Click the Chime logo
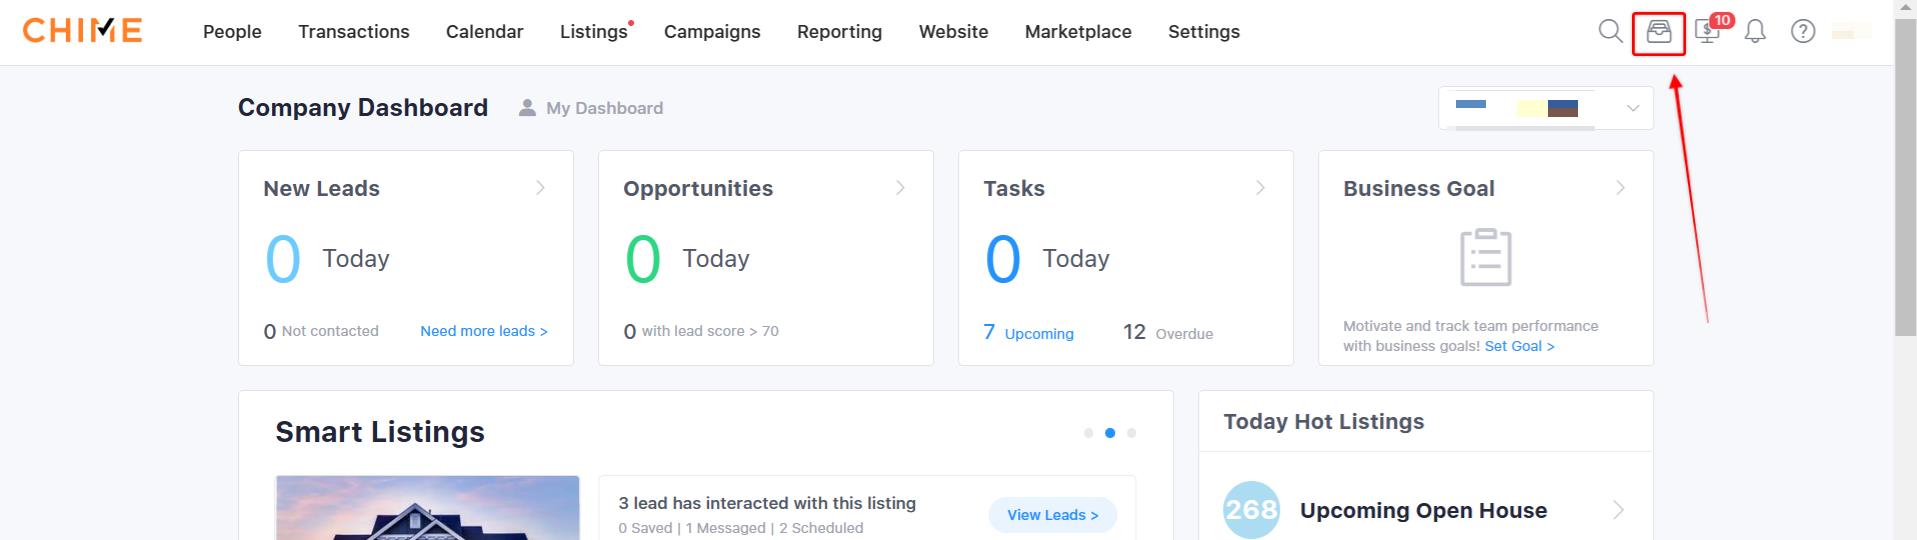 pyautogui.click(x=83, y=31)
